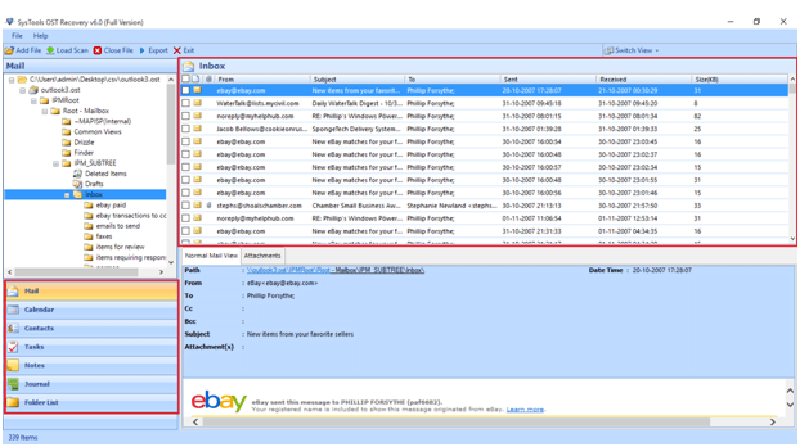Open the Folder List navigation item

pos(92,402)
